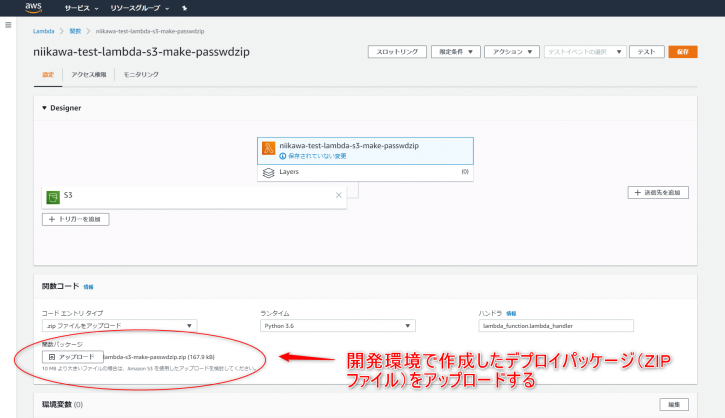Open the サービス menu
The width and height of the screenshot is (725, 418).
[81, 8]
